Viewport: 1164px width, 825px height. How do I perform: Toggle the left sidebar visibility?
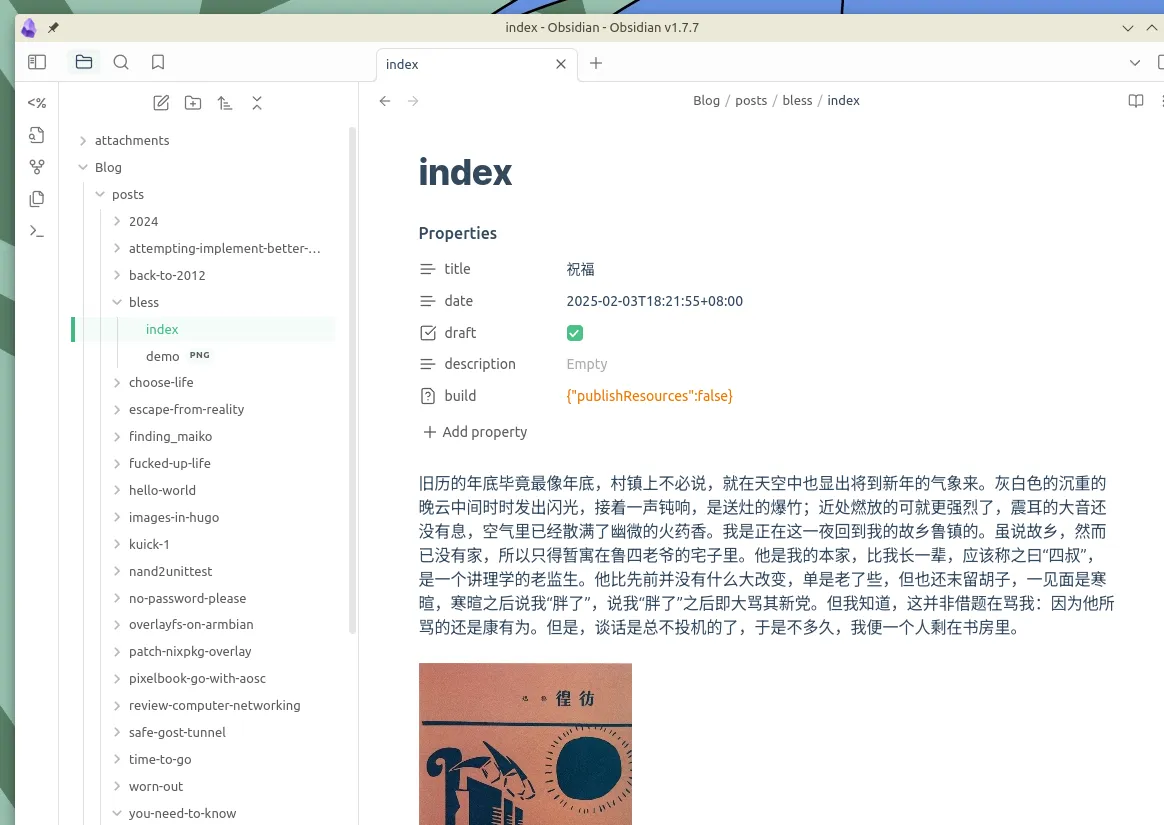coord(37,61)
